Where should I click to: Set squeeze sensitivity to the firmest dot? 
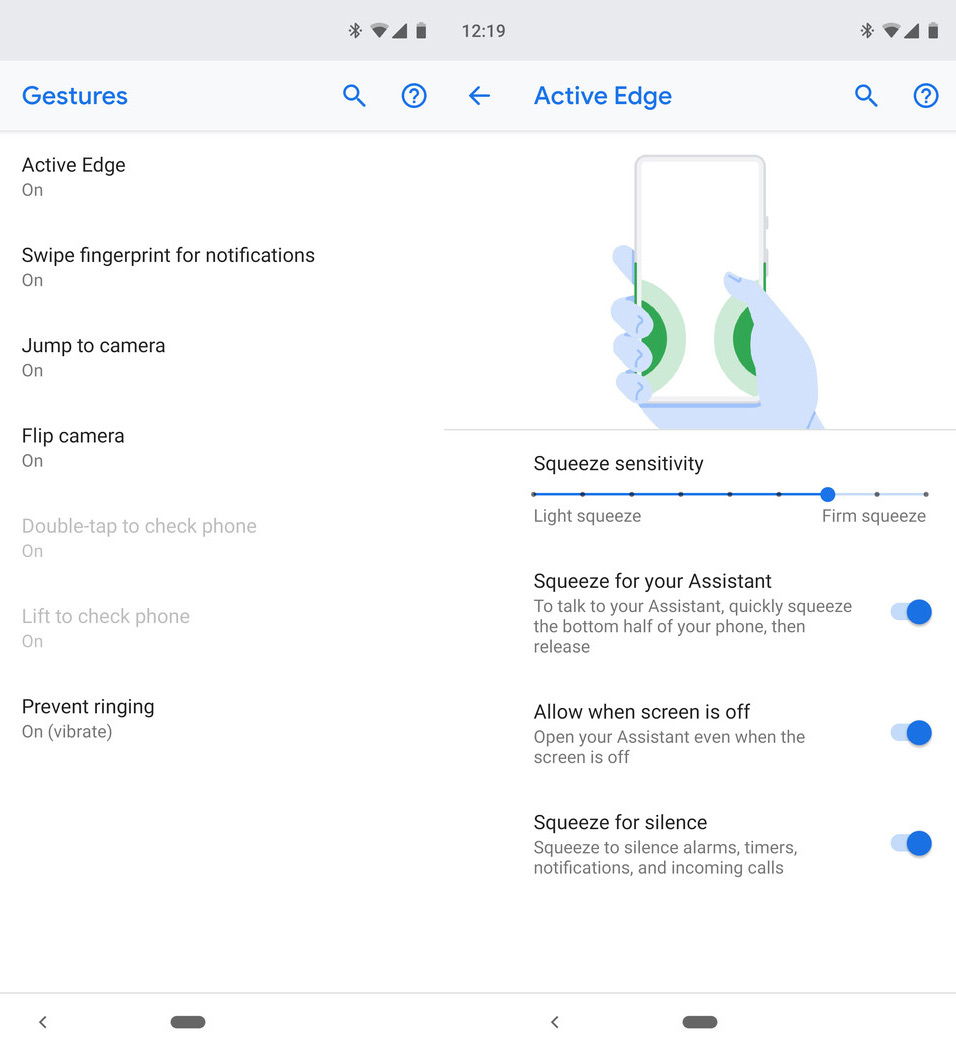coord(926,494)
